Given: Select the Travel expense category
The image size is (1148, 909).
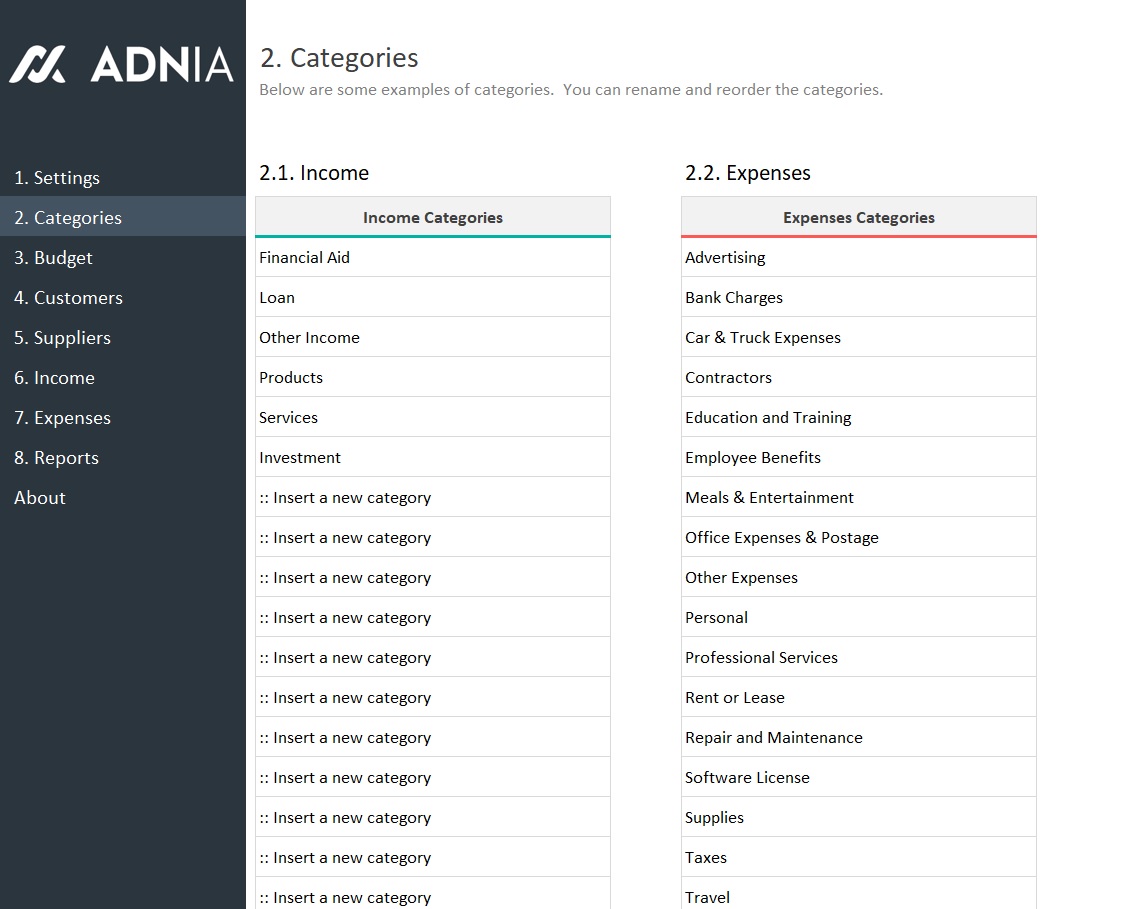Looking at the screenshot, I should point(859,894).
